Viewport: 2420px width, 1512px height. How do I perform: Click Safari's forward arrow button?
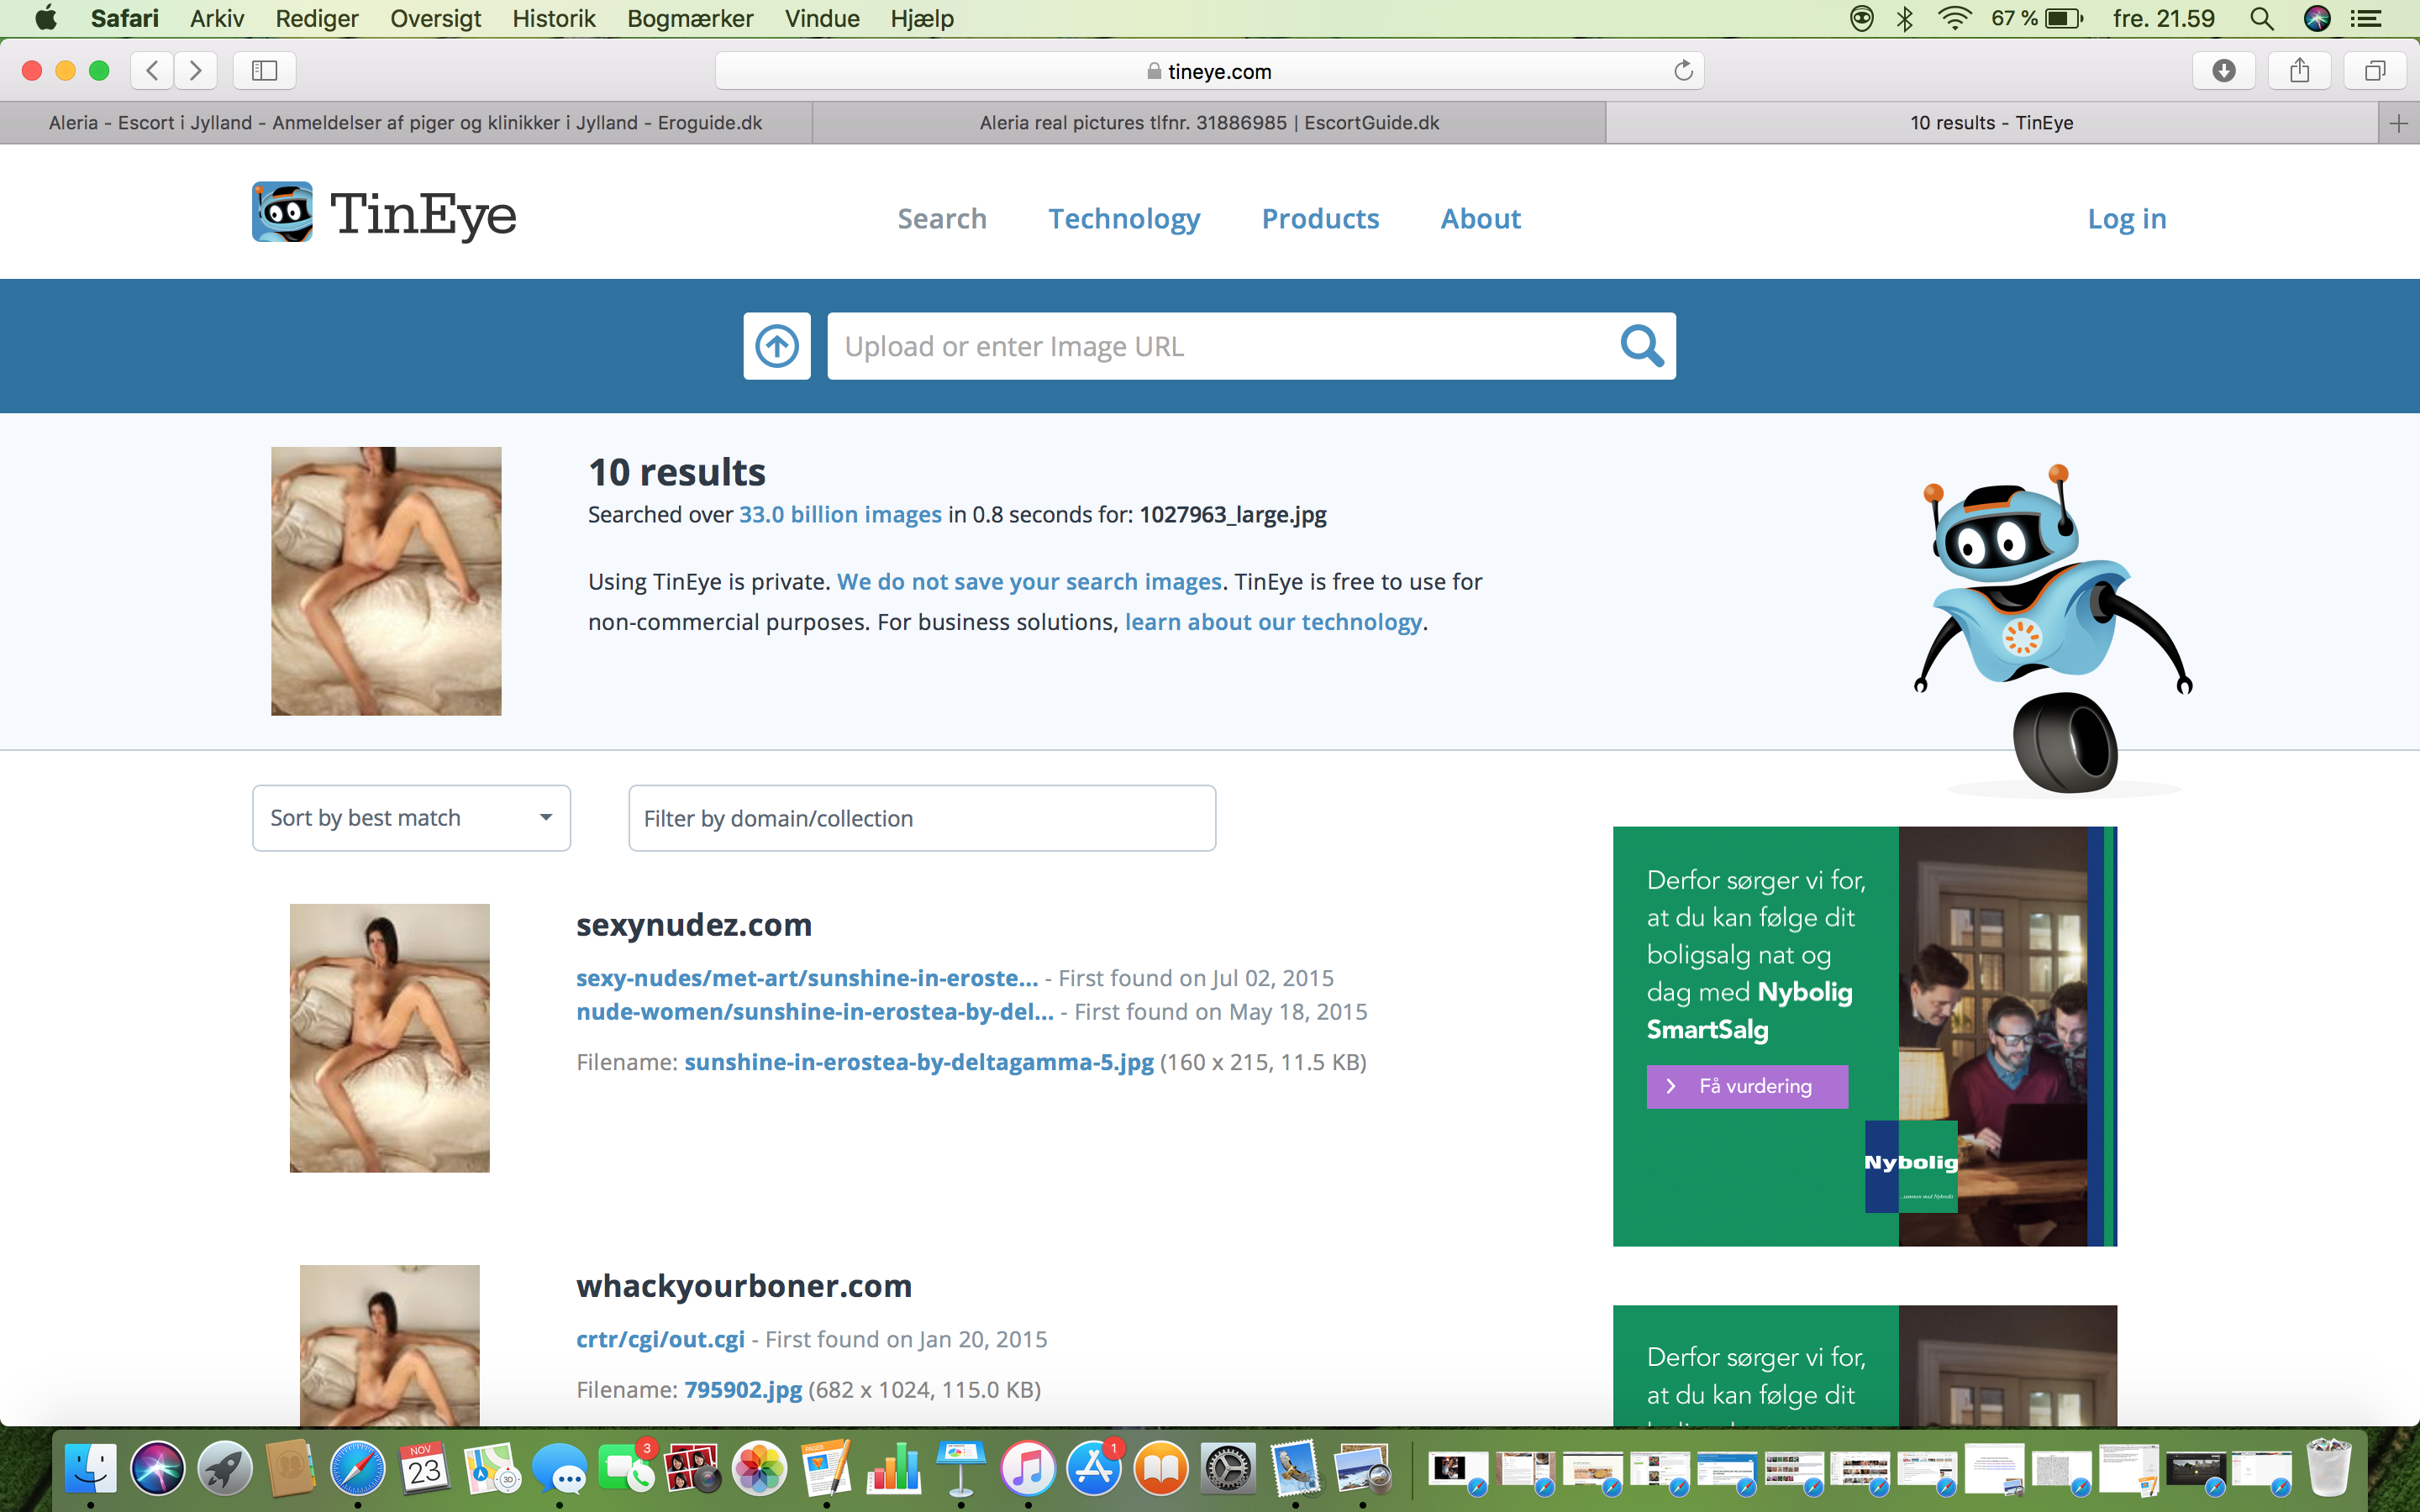click(196, 70)
